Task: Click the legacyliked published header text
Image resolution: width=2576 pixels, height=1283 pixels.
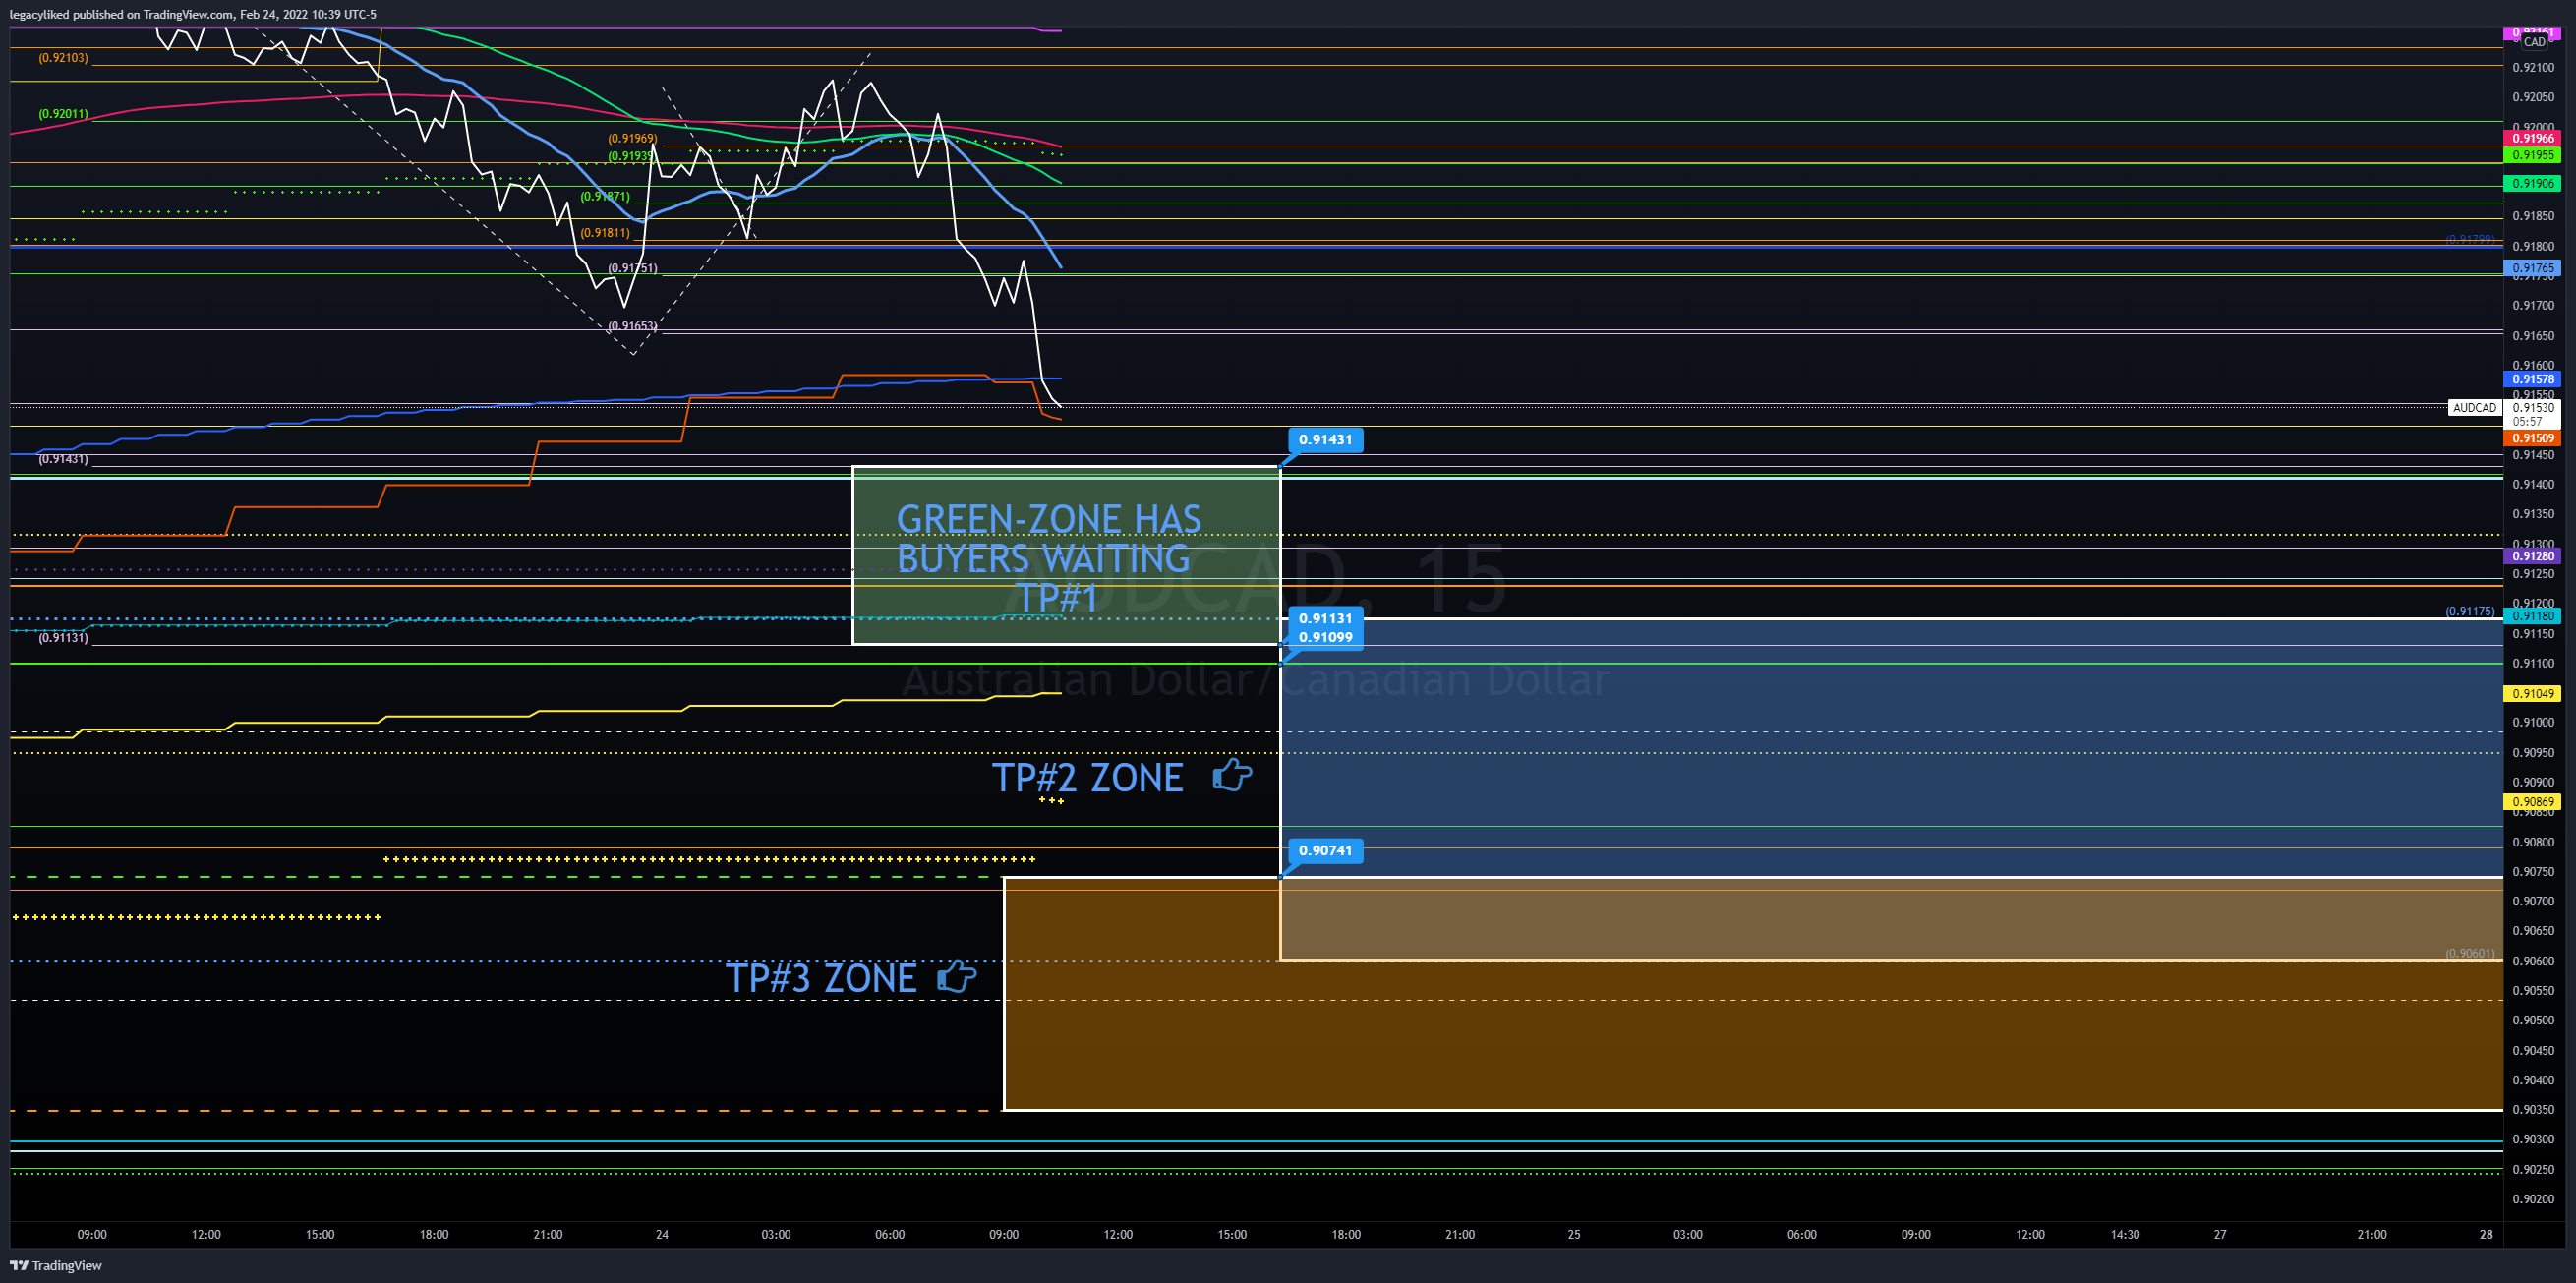Action: click(x=193, y=14)
